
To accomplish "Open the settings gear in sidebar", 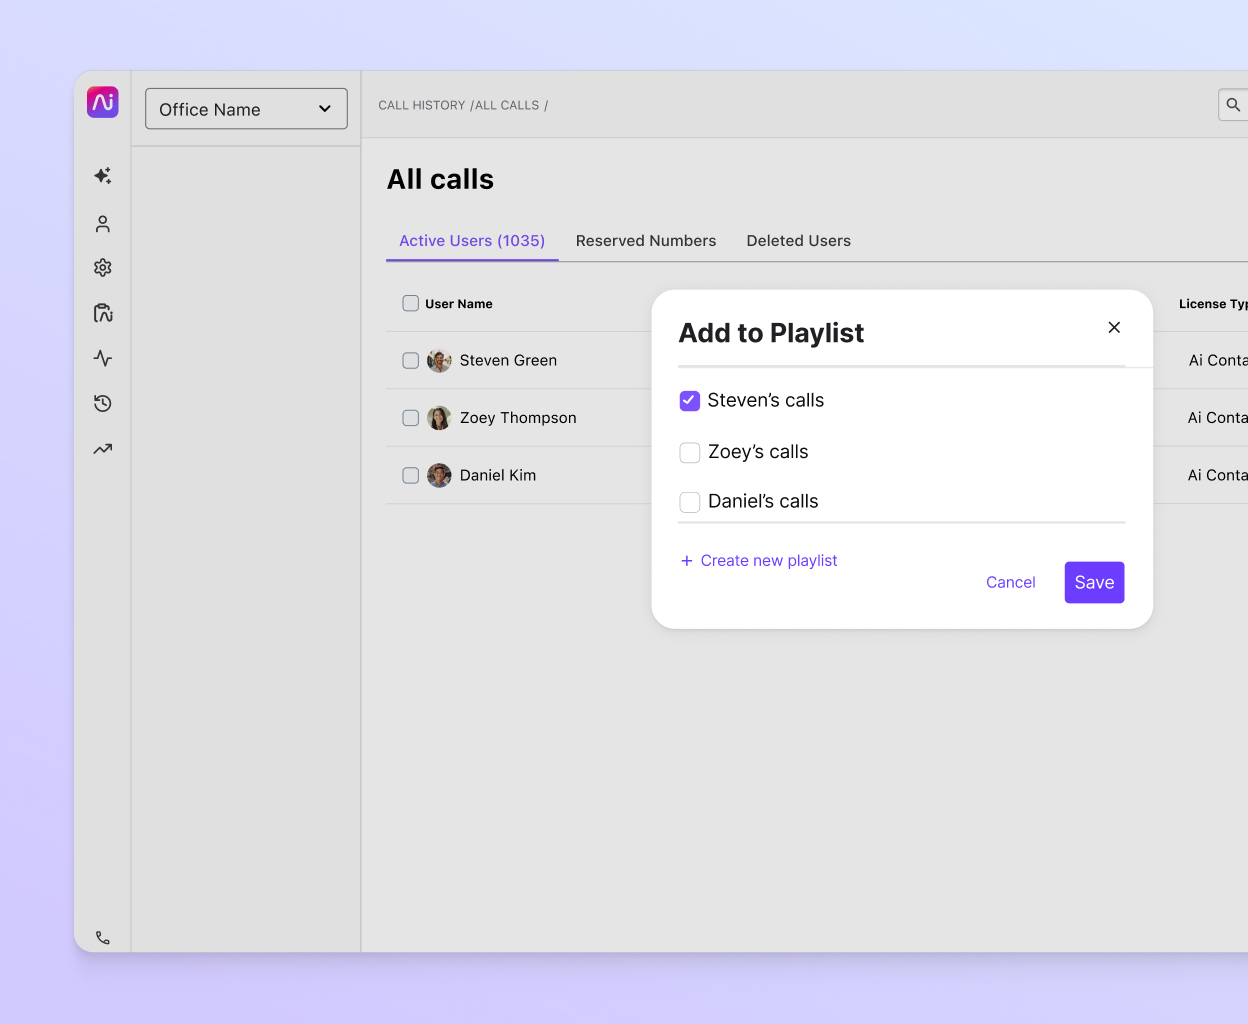I will pos(102,267).
